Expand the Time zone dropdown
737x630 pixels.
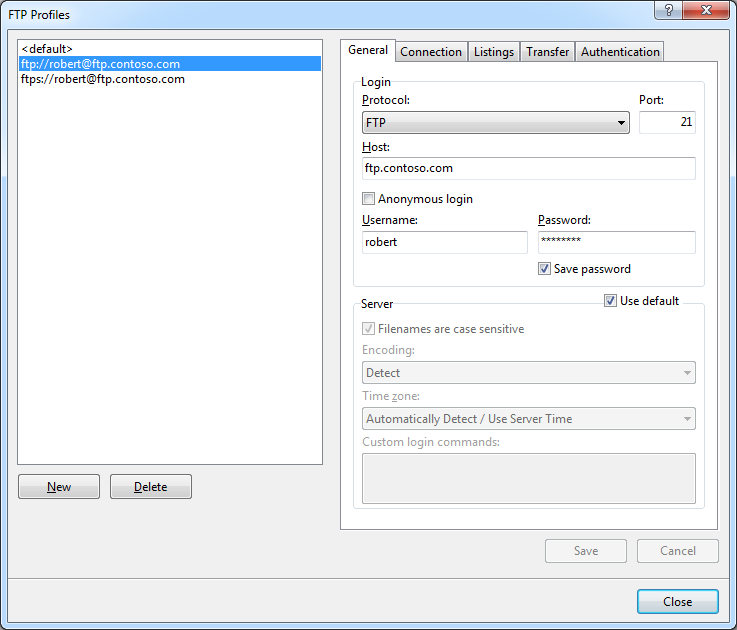[528, 419]
